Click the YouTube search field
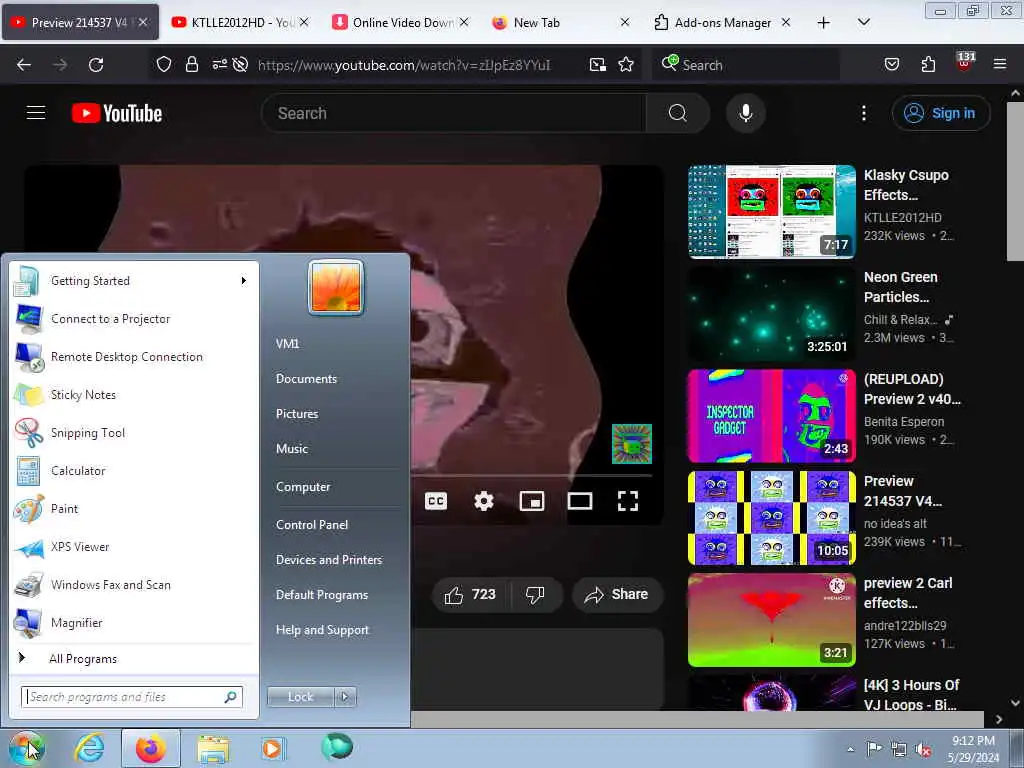 pyautogui.click(x=453, y=113)
